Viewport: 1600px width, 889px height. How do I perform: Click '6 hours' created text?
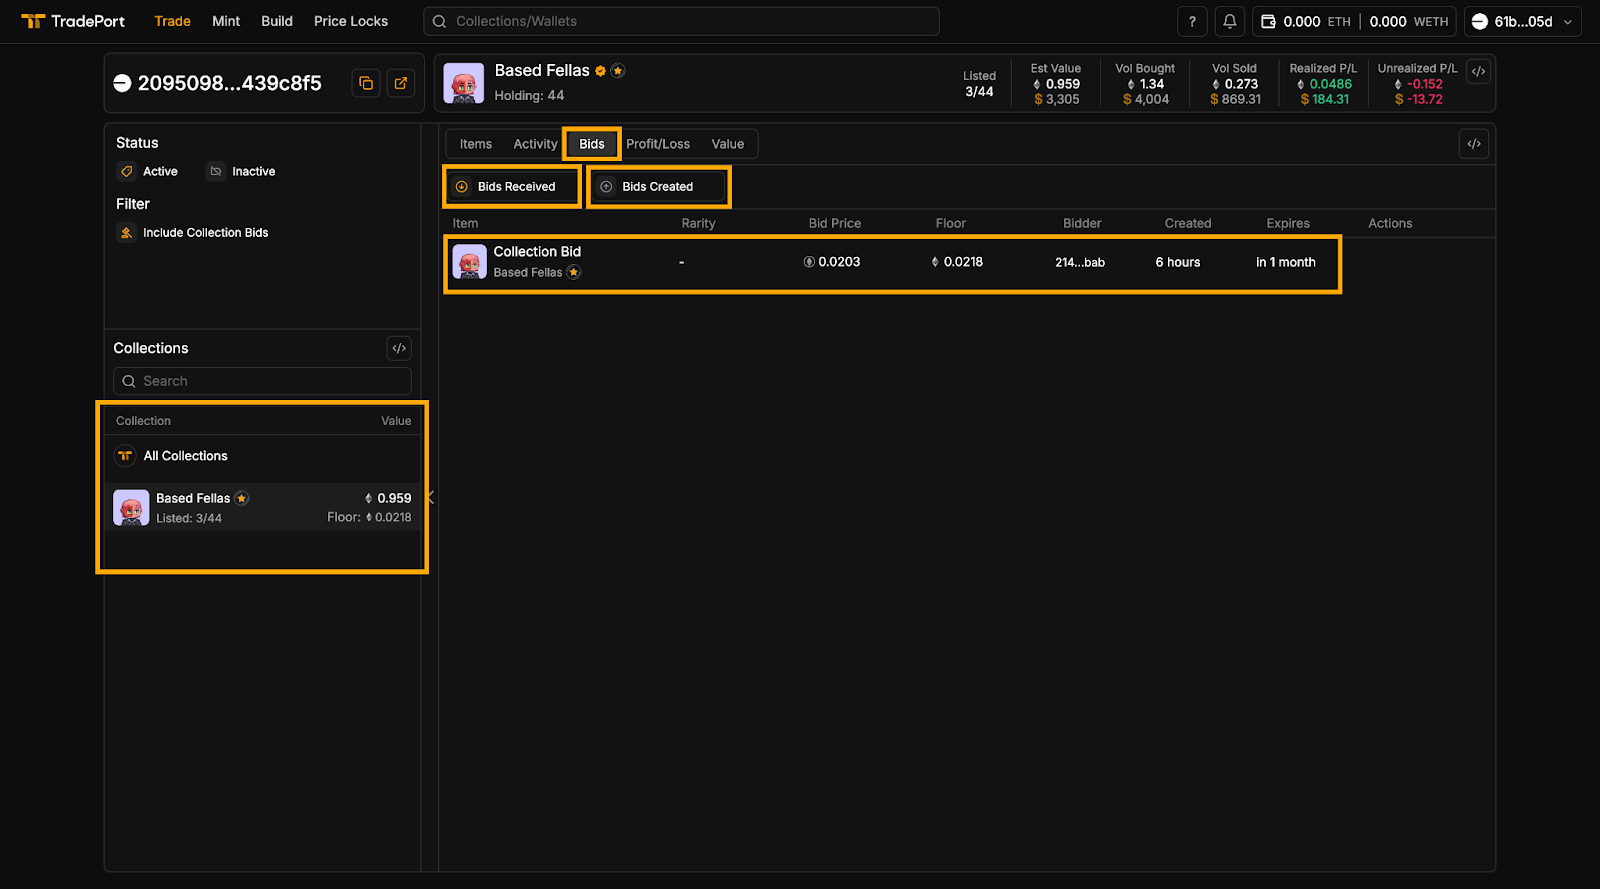(x=1178, y=262)
